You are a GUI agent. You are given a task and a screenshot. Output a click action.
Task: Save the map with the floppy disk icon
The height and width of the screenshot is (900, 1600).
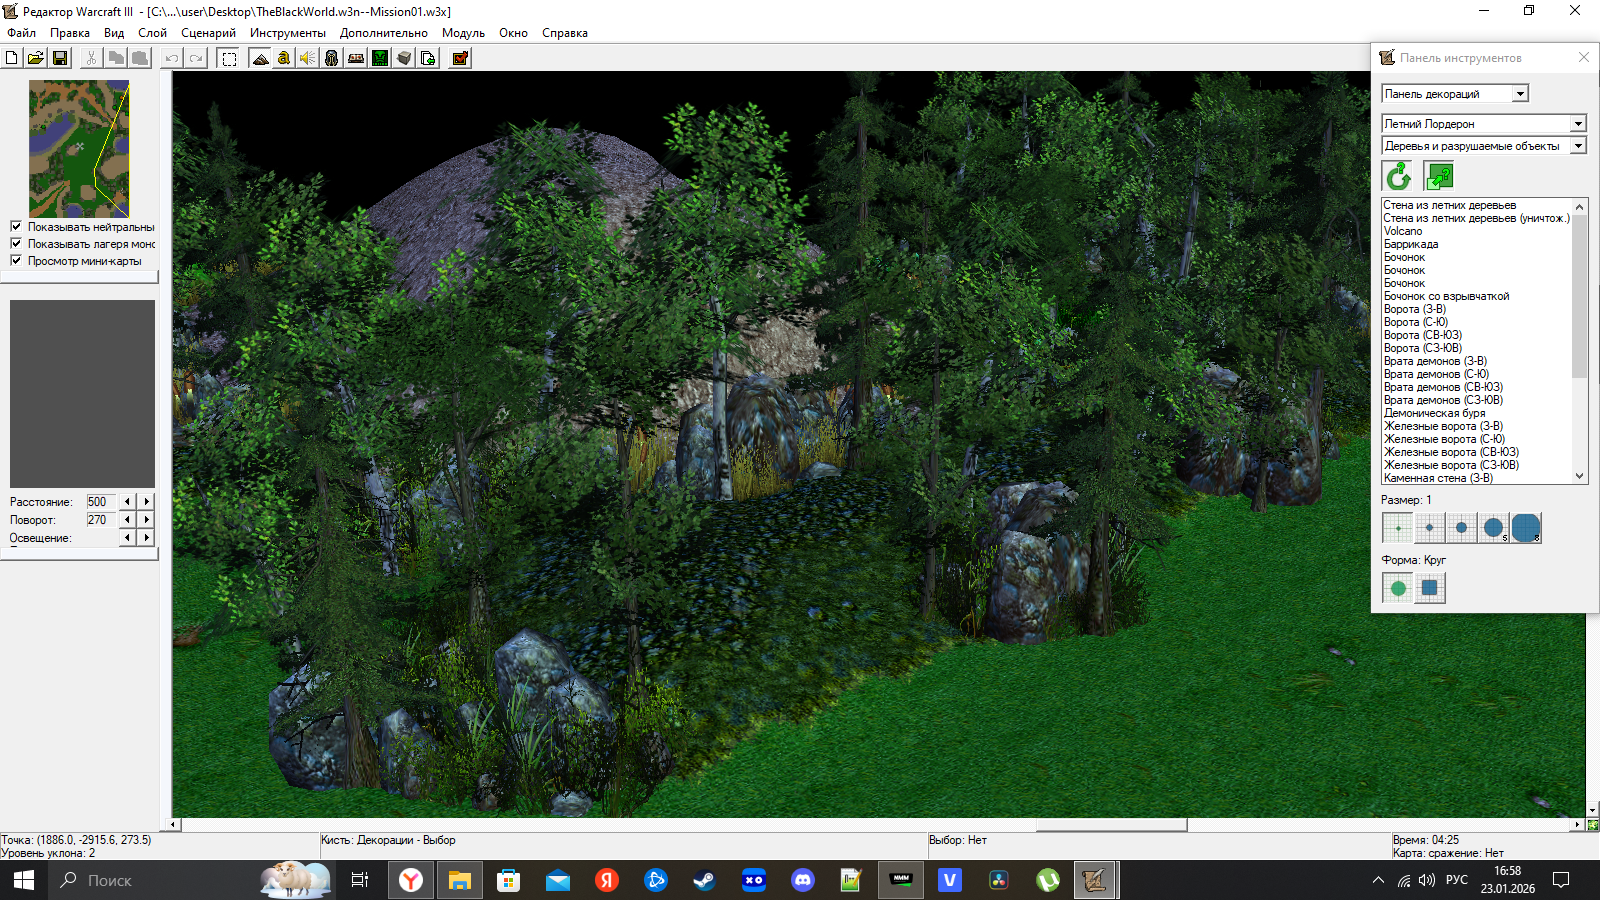point(60,58)
